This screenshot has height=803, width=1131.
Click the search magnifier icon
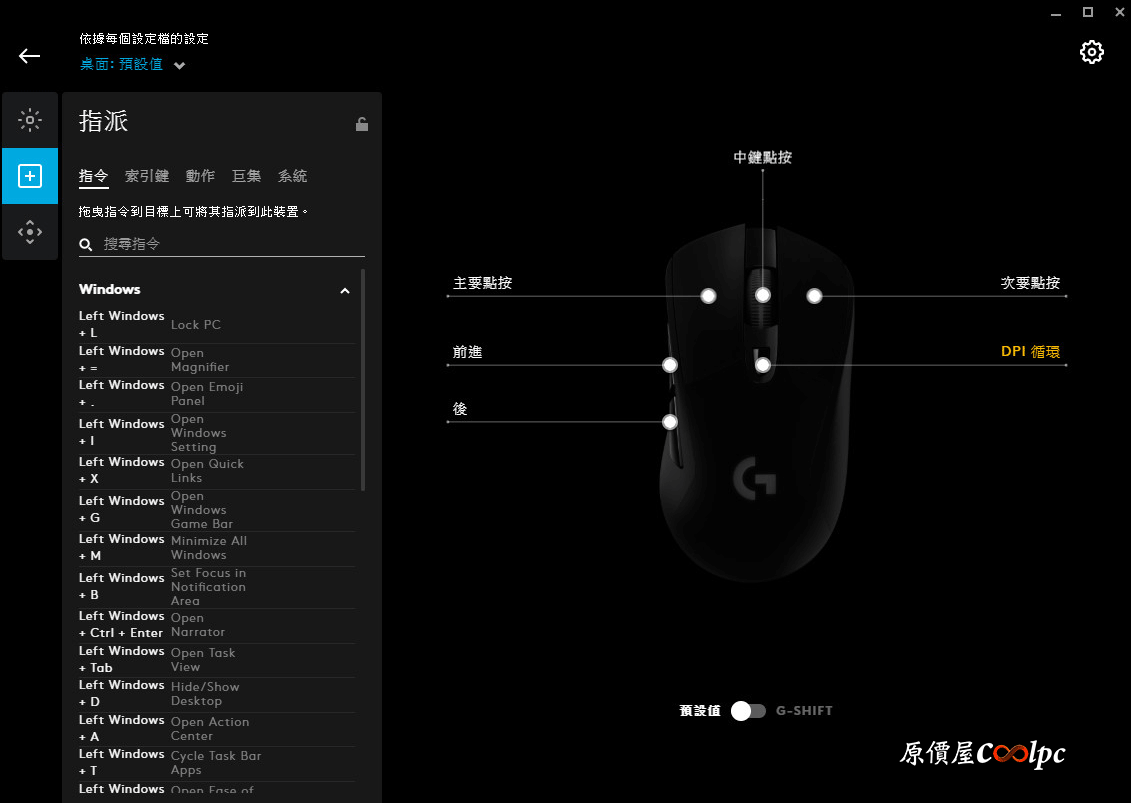tap(86, 245)
